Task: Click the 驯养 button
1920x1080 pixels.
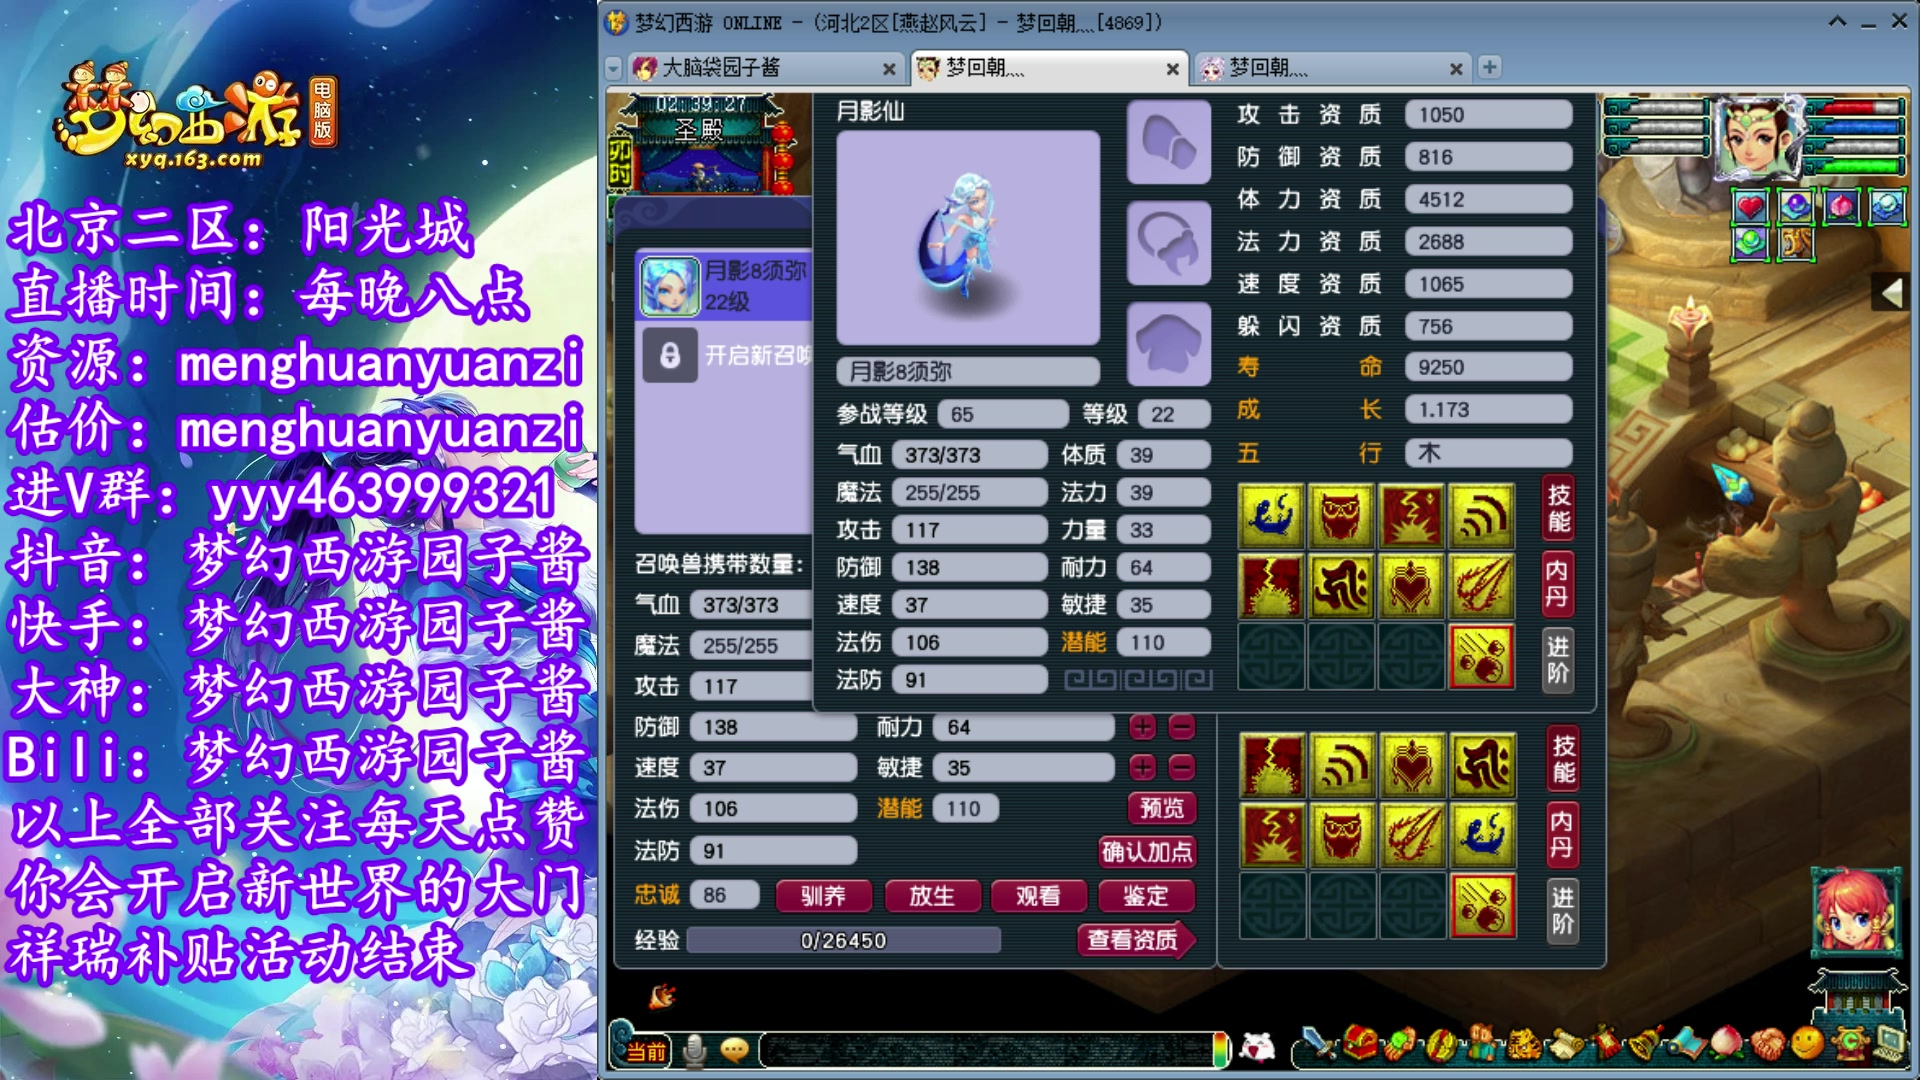Action: pos(824,896)
